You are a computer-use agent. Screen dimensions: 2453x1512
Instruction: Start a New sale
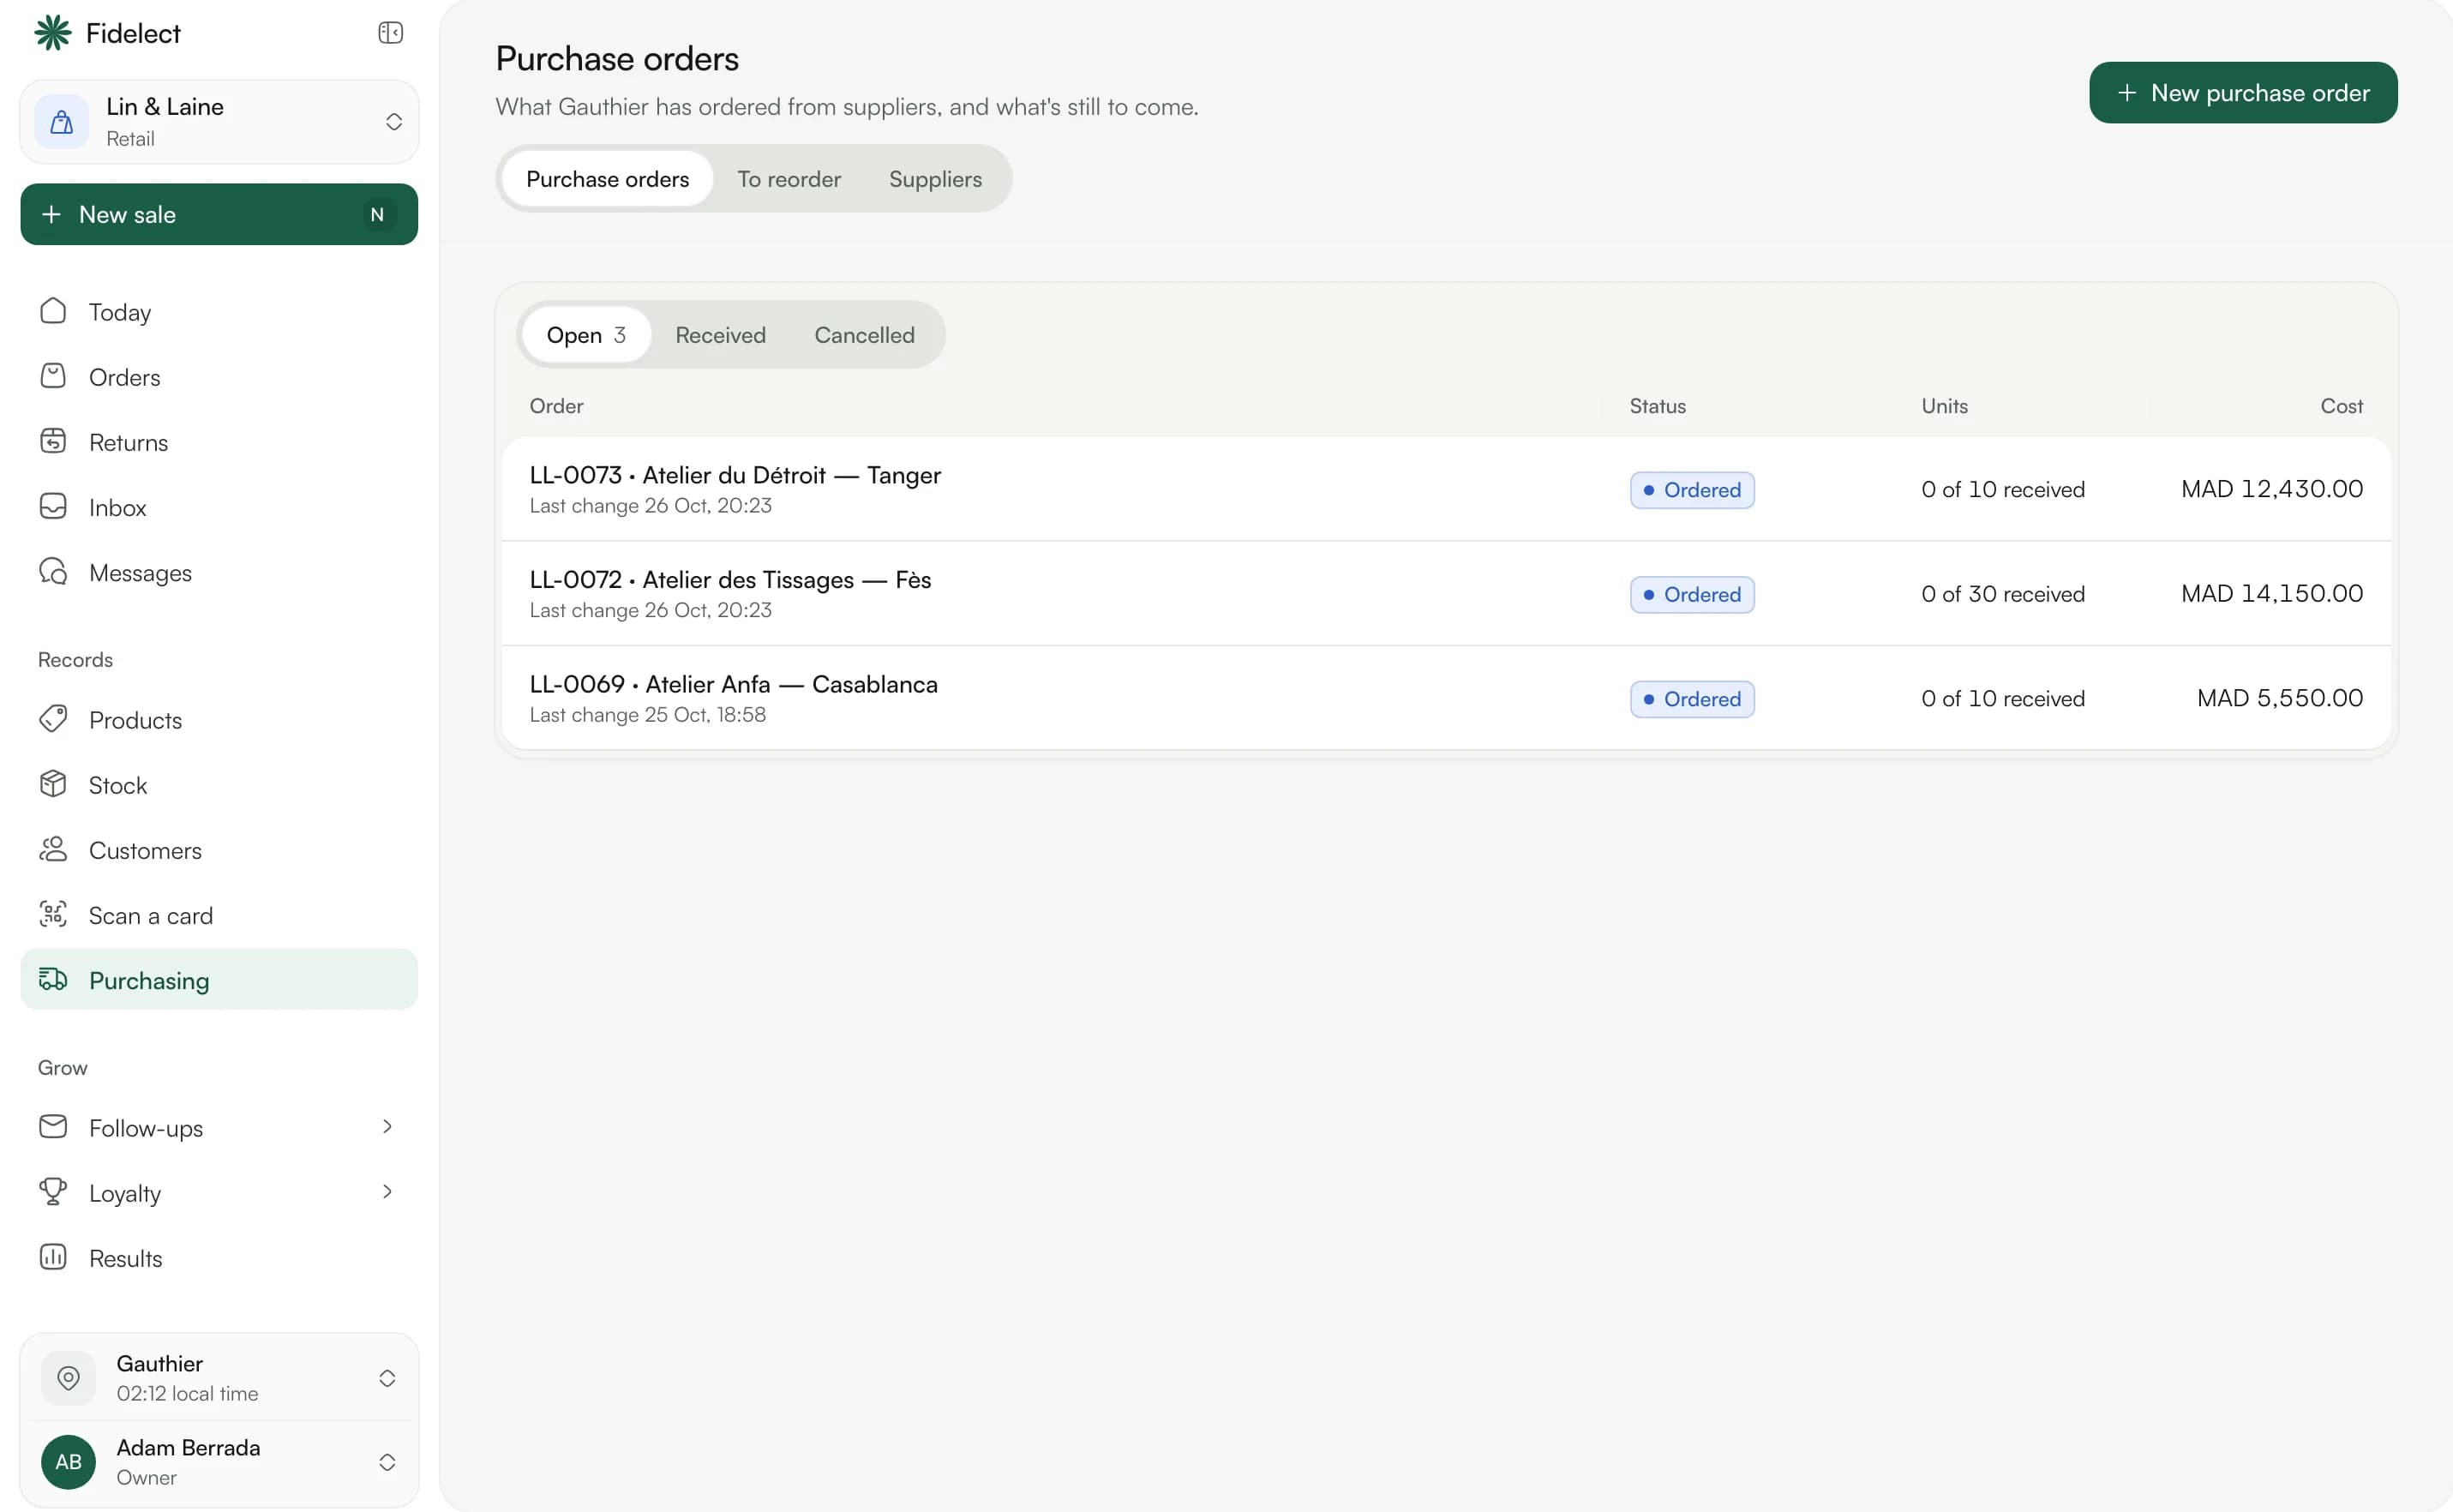click(219, 214)
